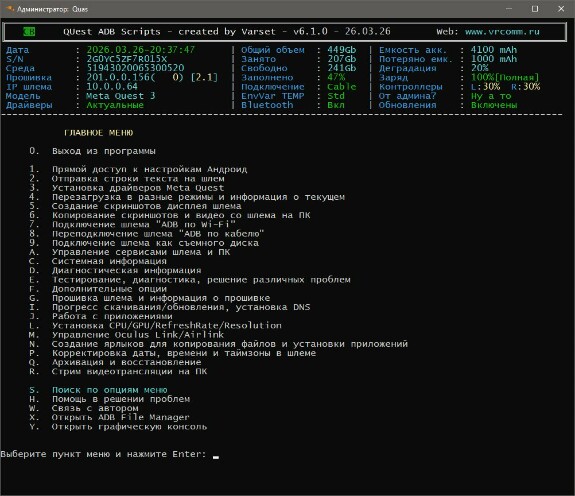Click the Cable connection type value
The width and height of the screenshot is (575, 496).
pos(341,87)
